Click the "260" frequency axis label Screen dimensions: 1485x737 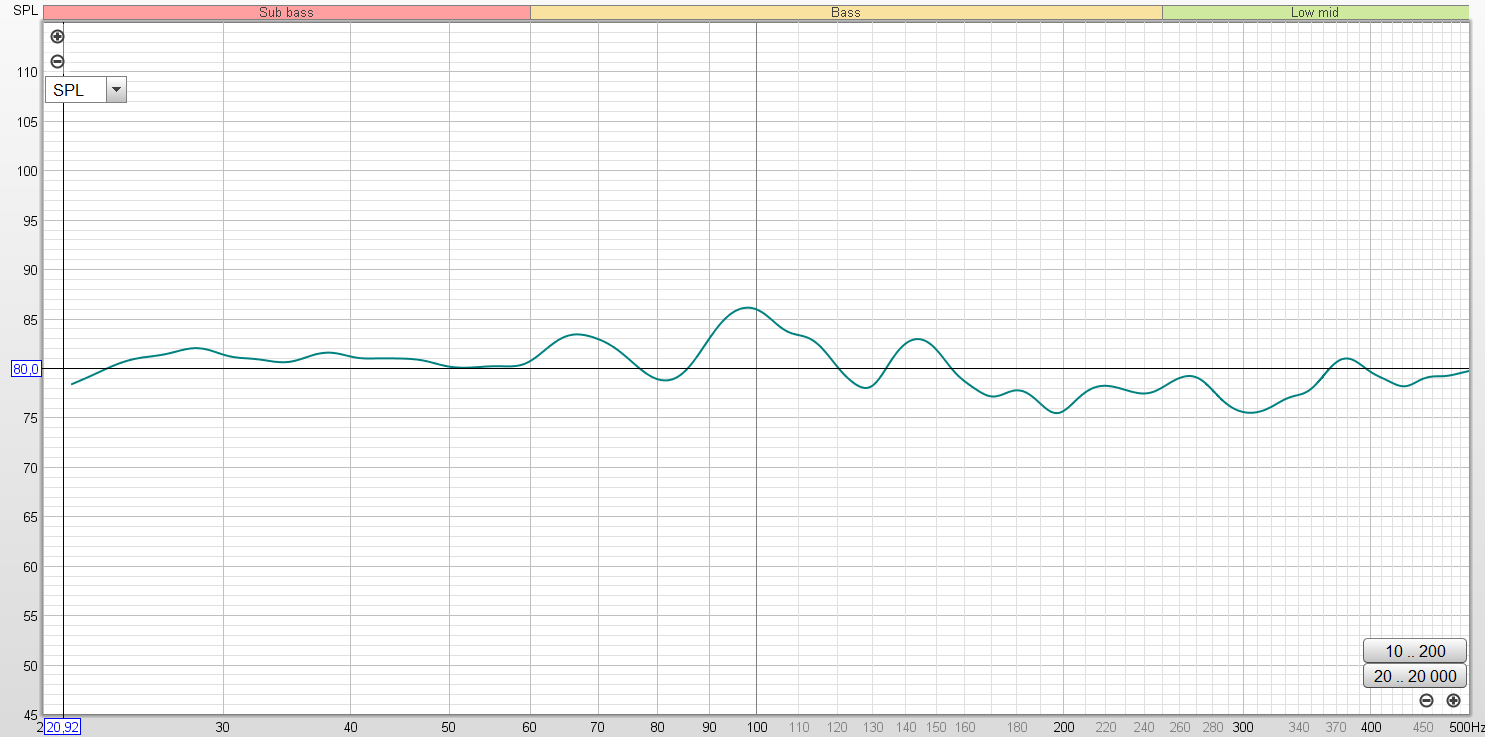1180,727
